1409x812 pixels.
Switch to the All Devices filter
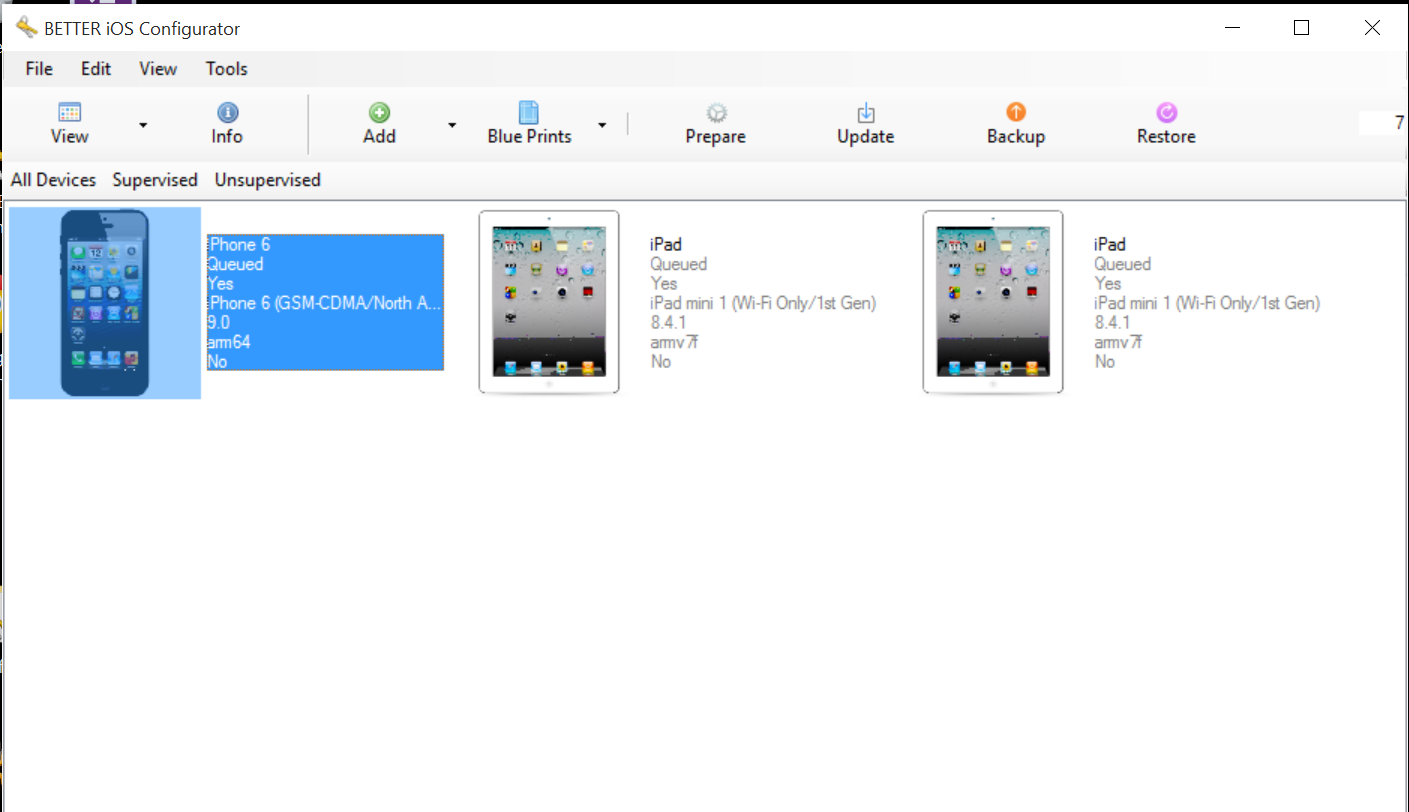pyautogui.click(x=54, y=180)
